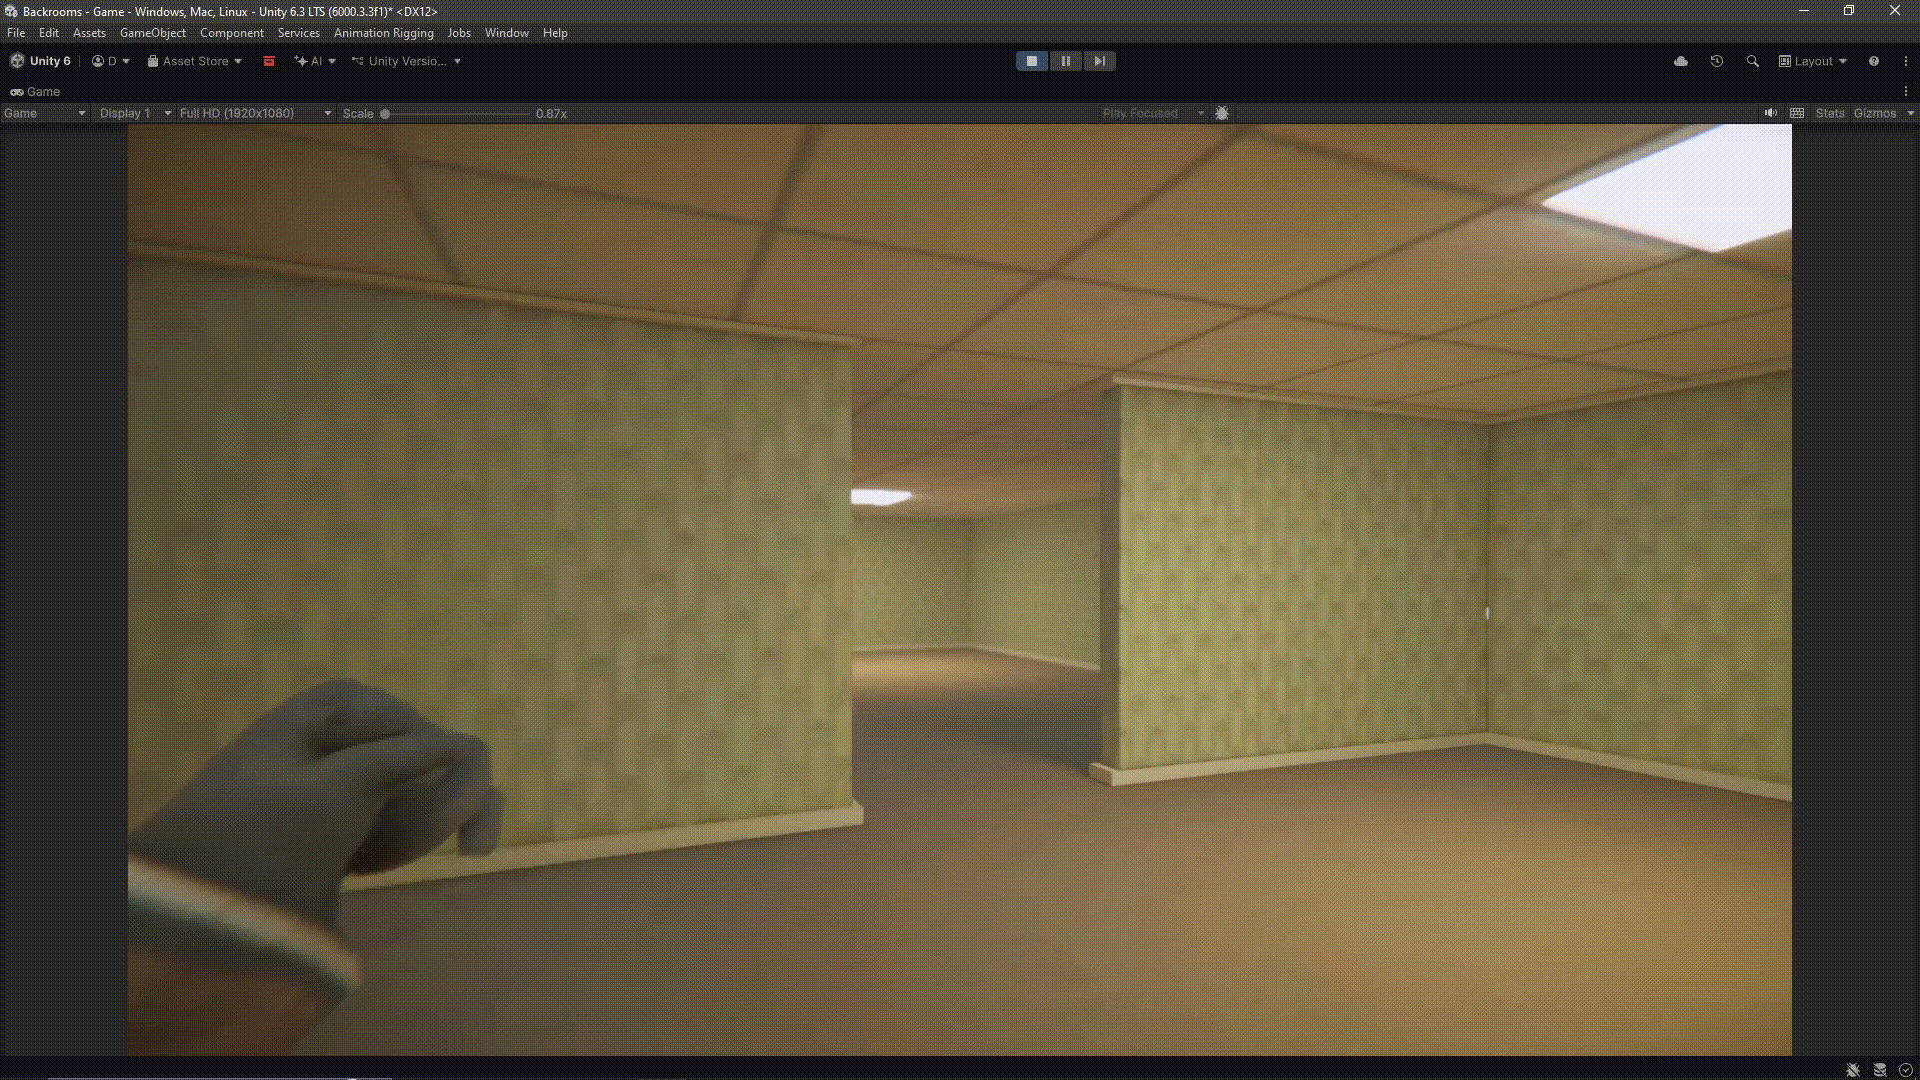Screen dimensions: 1920x1080
Task: Click the red package notification icon
Action: click(269, 61)
